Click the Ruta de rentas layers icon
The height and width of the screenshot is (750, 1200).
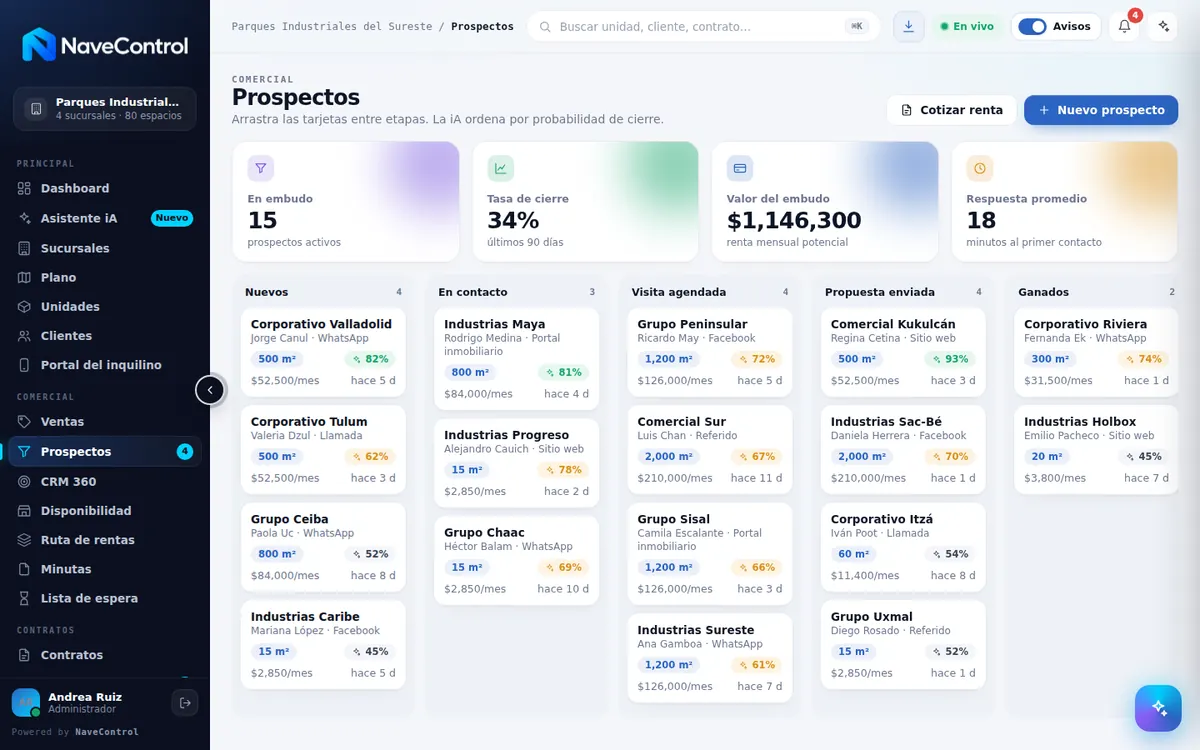pos(25,540)
